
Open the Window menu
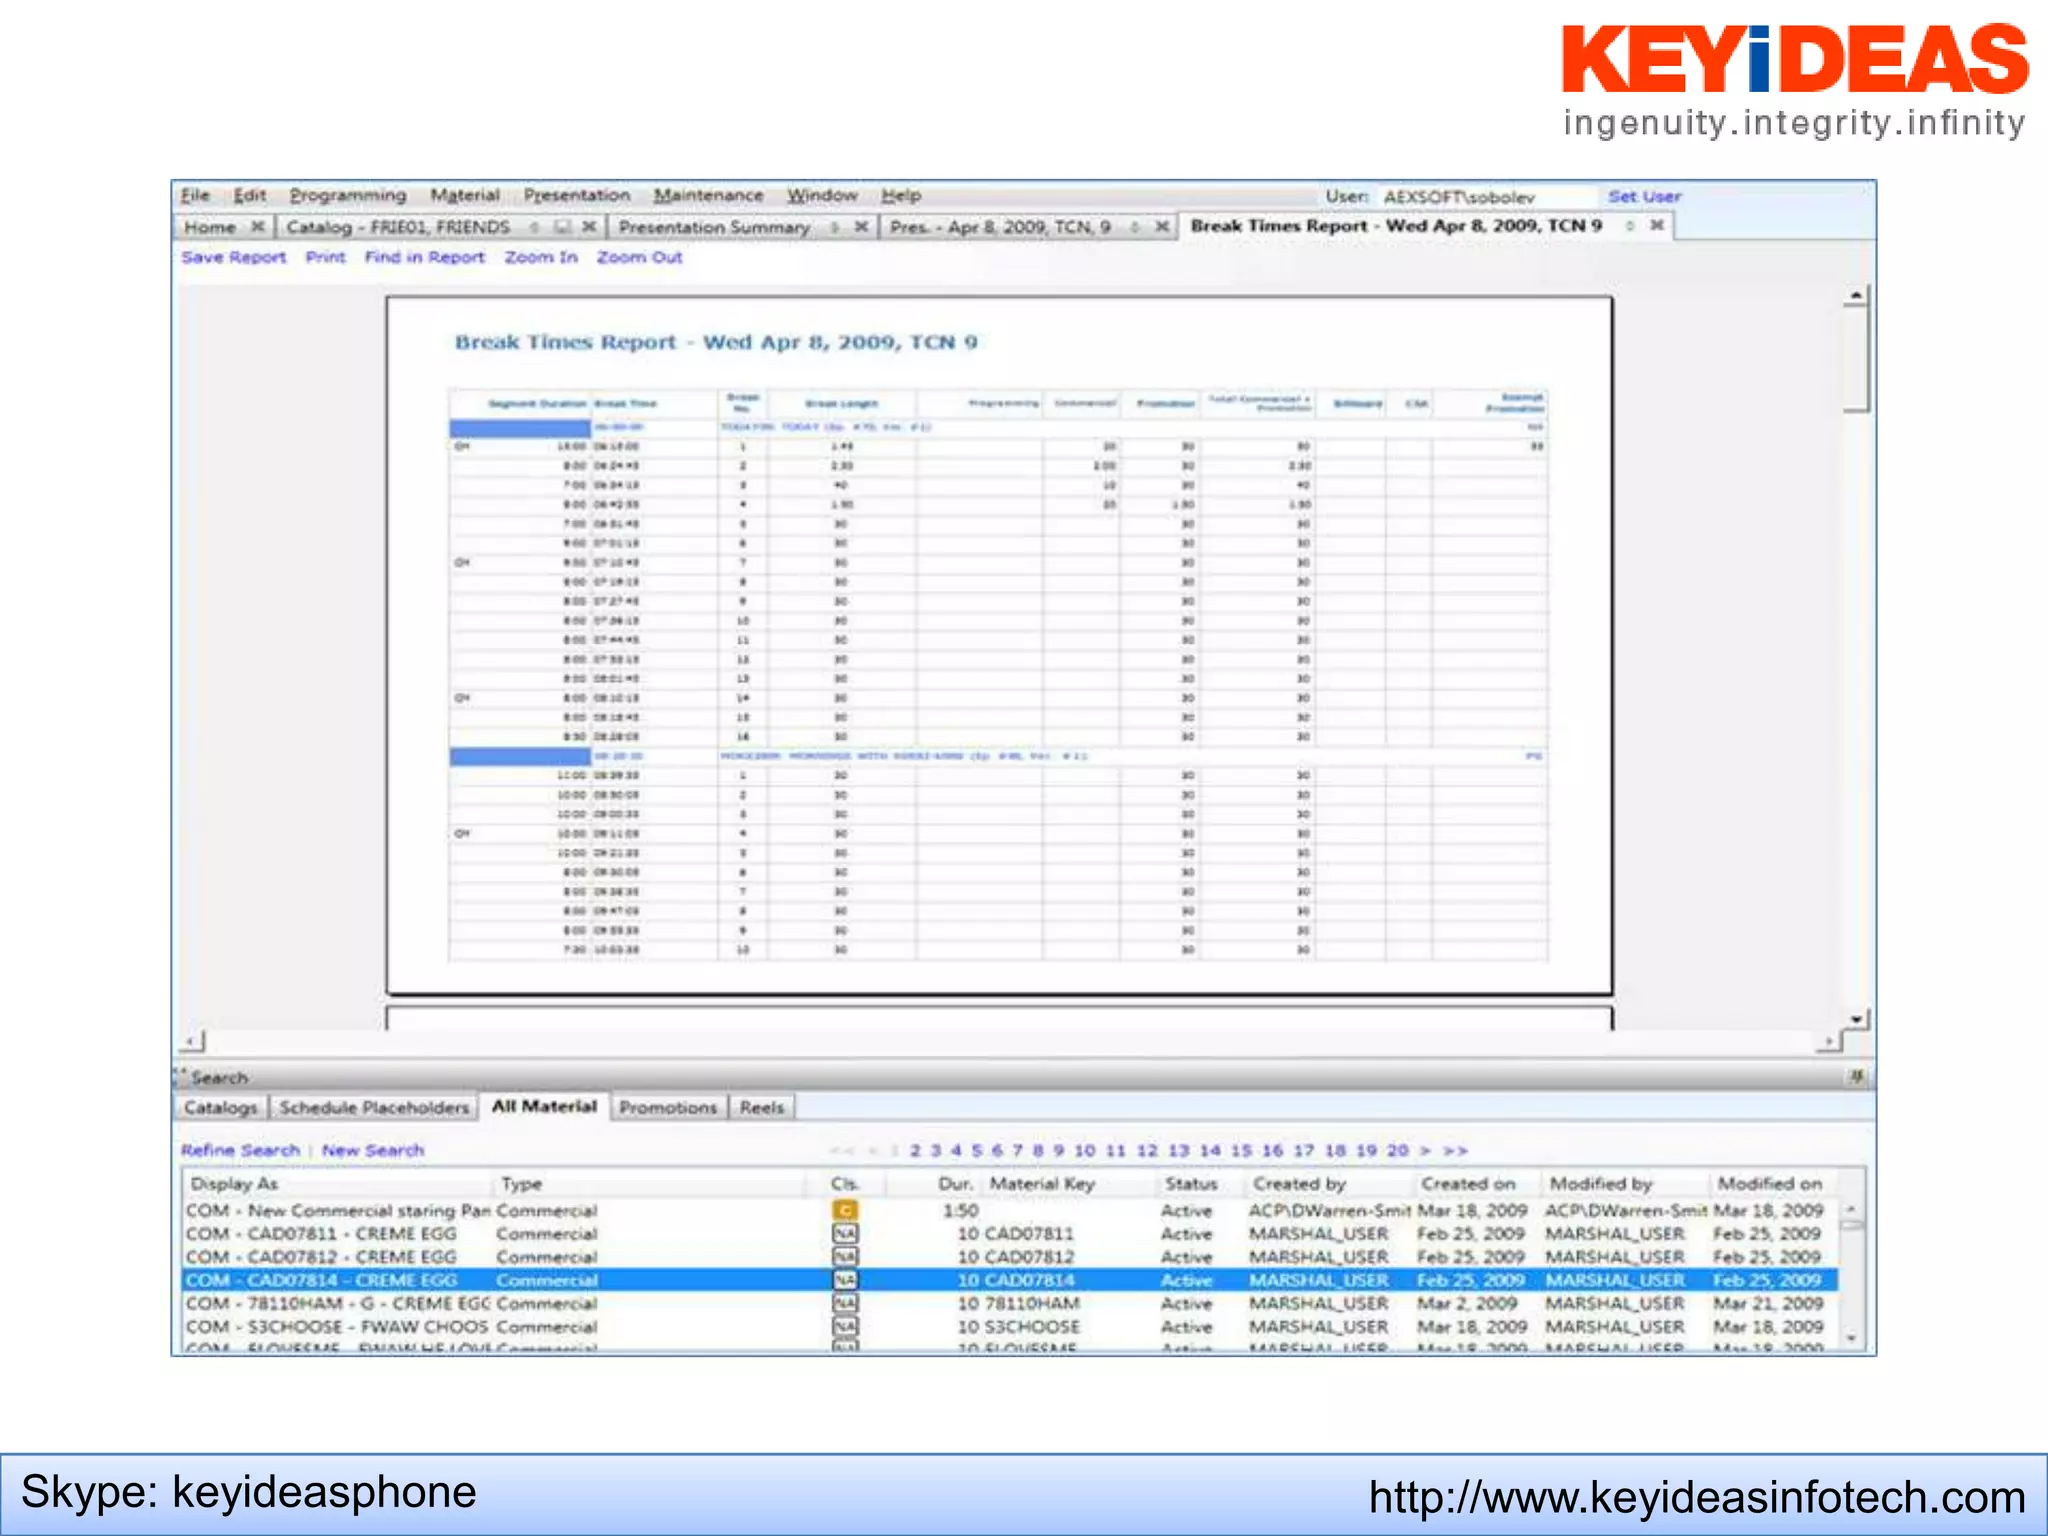[x=822, y=195]
